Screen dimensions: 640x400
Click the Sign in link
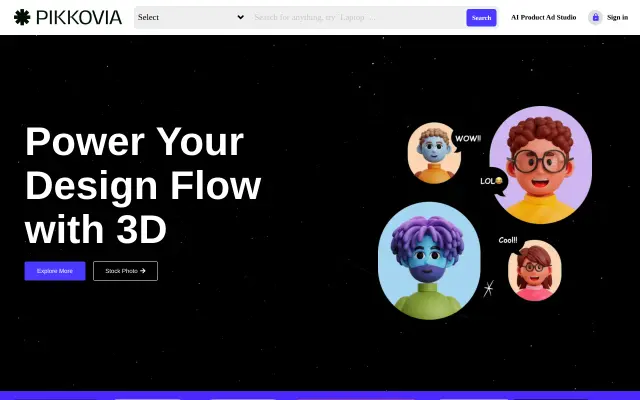(x=617, y=17)
